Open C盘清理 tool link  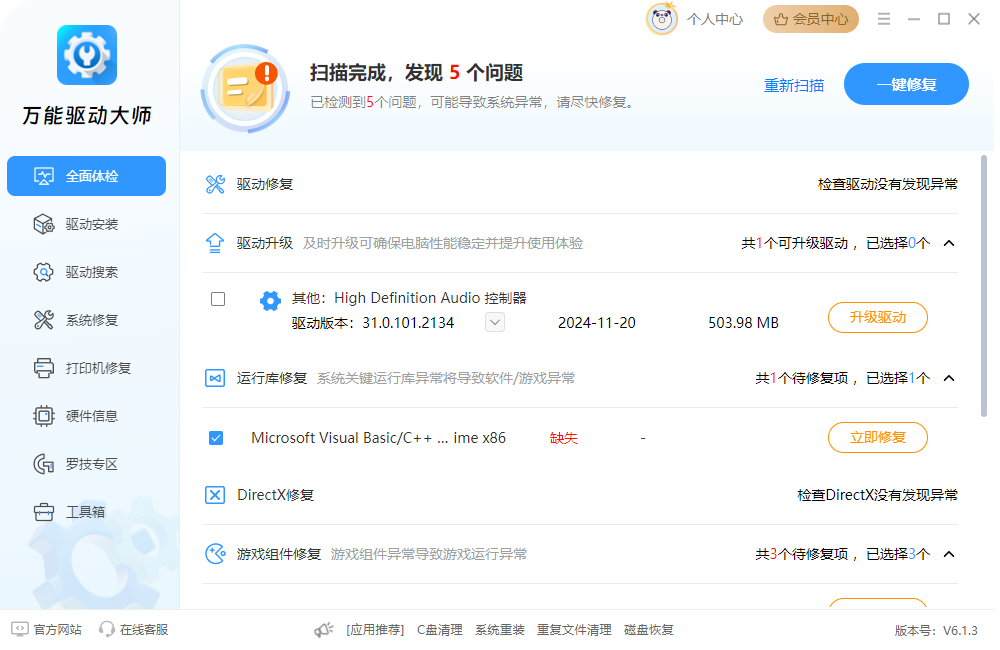pyautogui.click(x=440, y=630)
